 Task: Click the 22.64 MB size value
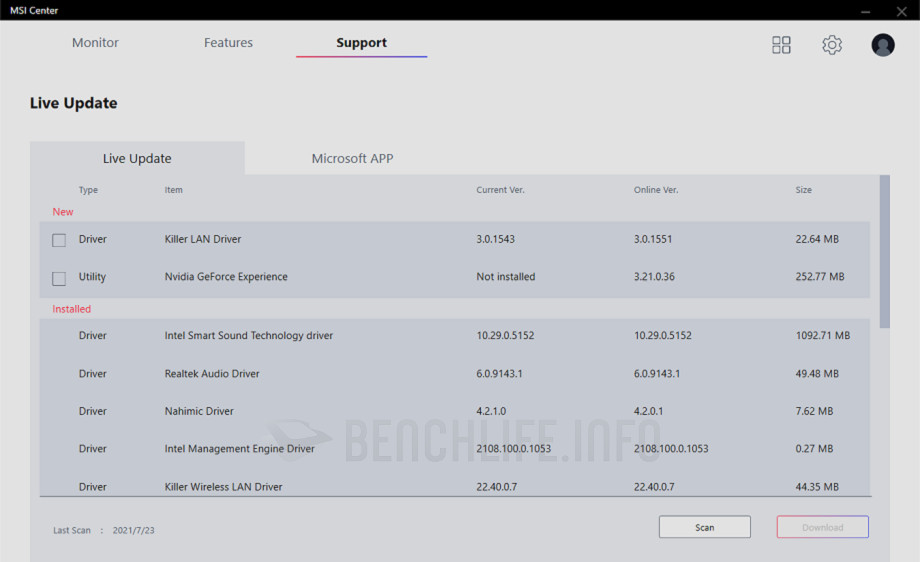[x=817, y=239]
